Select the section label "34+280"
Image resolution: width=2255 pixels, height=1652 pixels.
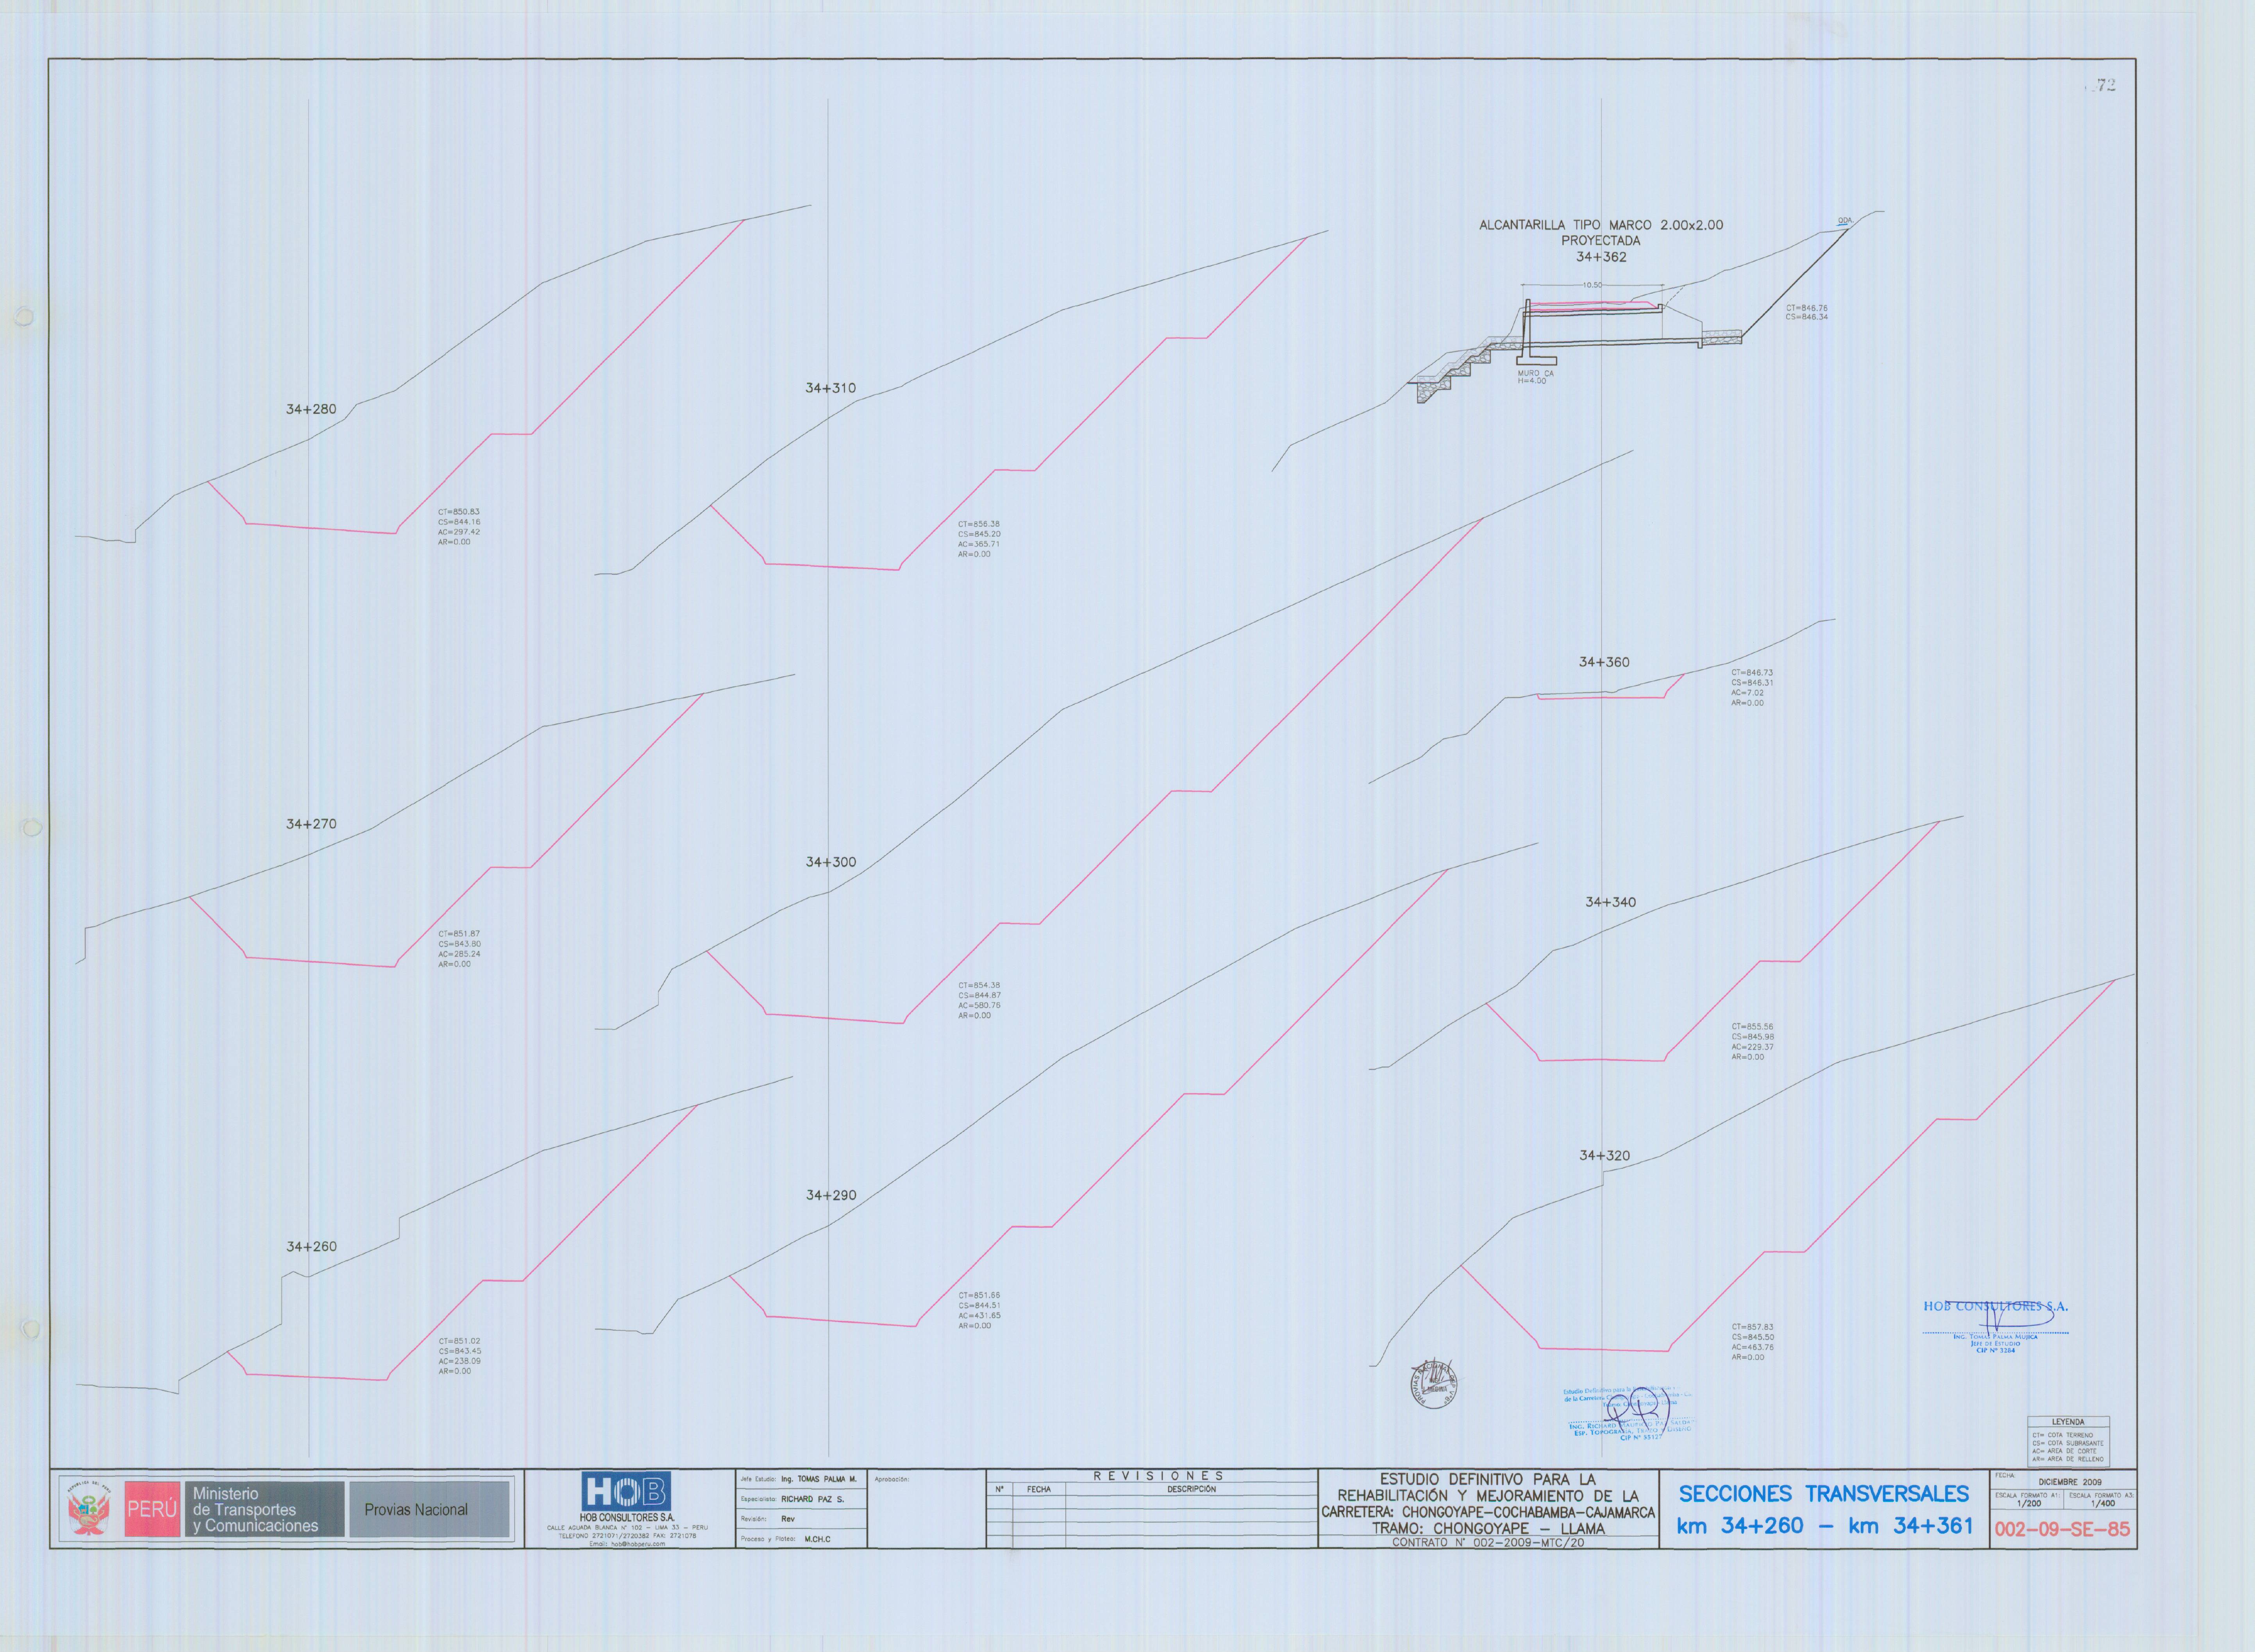pos(311,409)
